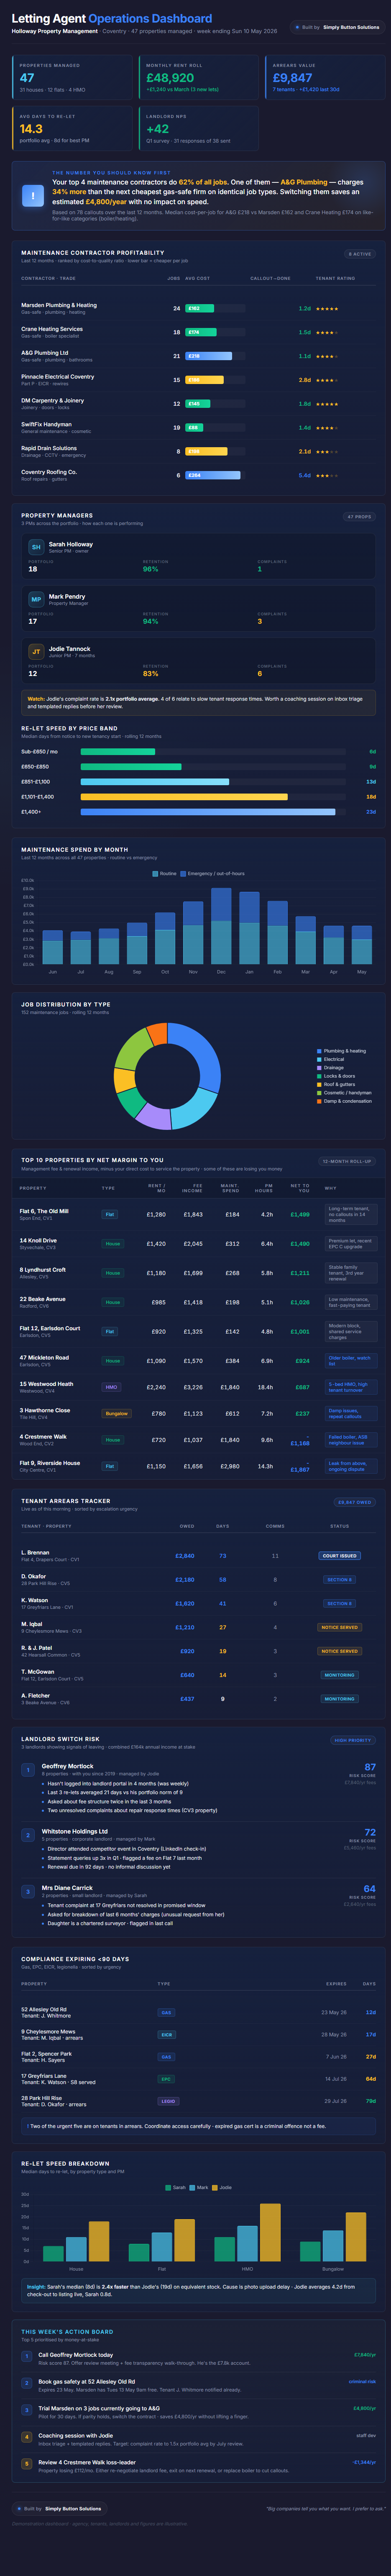The image size is (391, 2576).
Task: Click the GAS badge for 52 Allesley Old Rd
Action: (x=166, y=2012)
